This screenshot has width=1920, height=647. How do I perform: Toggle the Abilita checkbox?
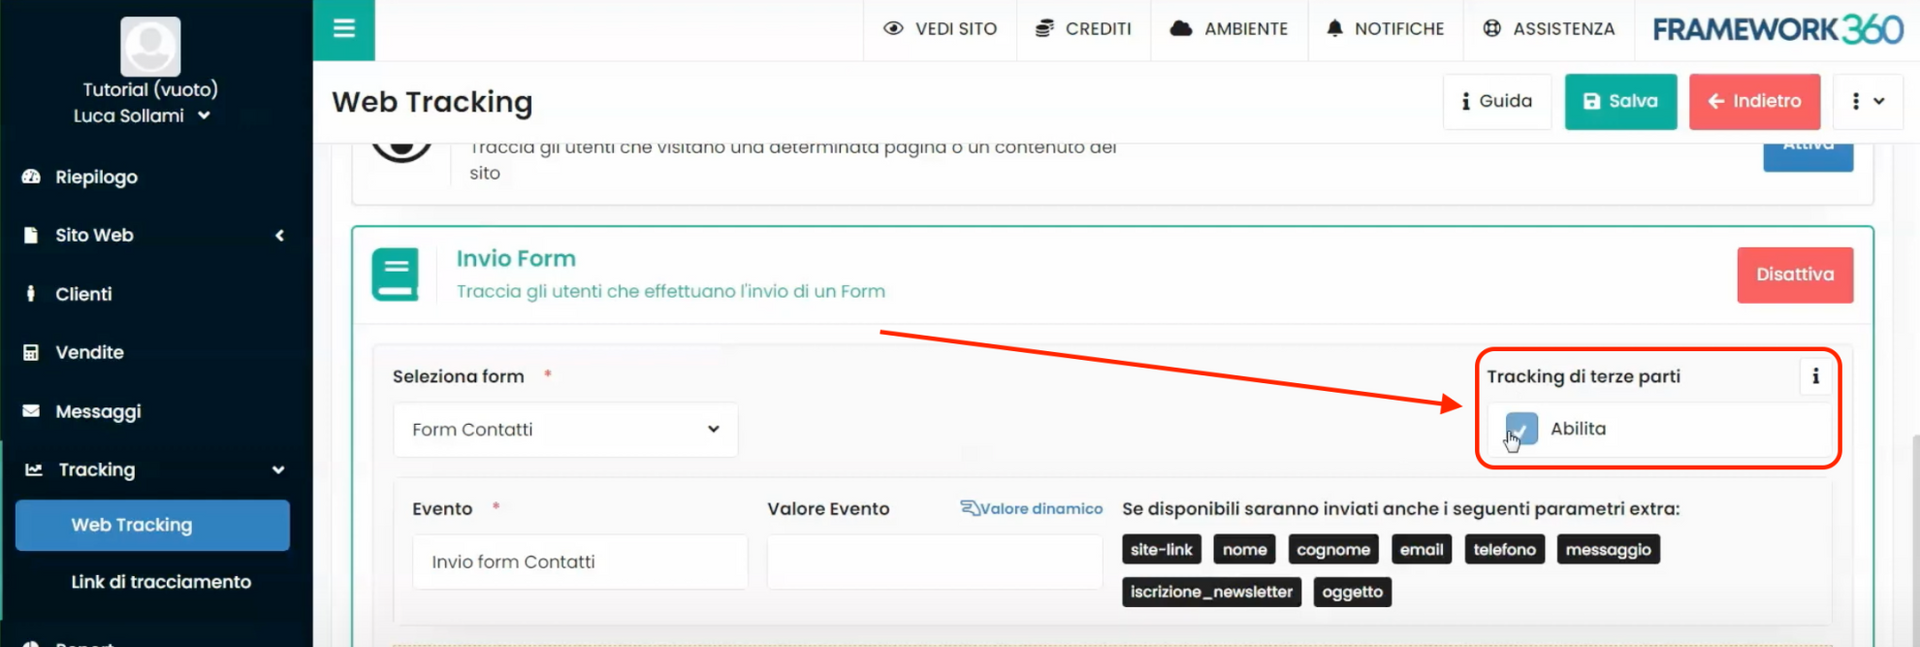click(x=1521, y=429)
